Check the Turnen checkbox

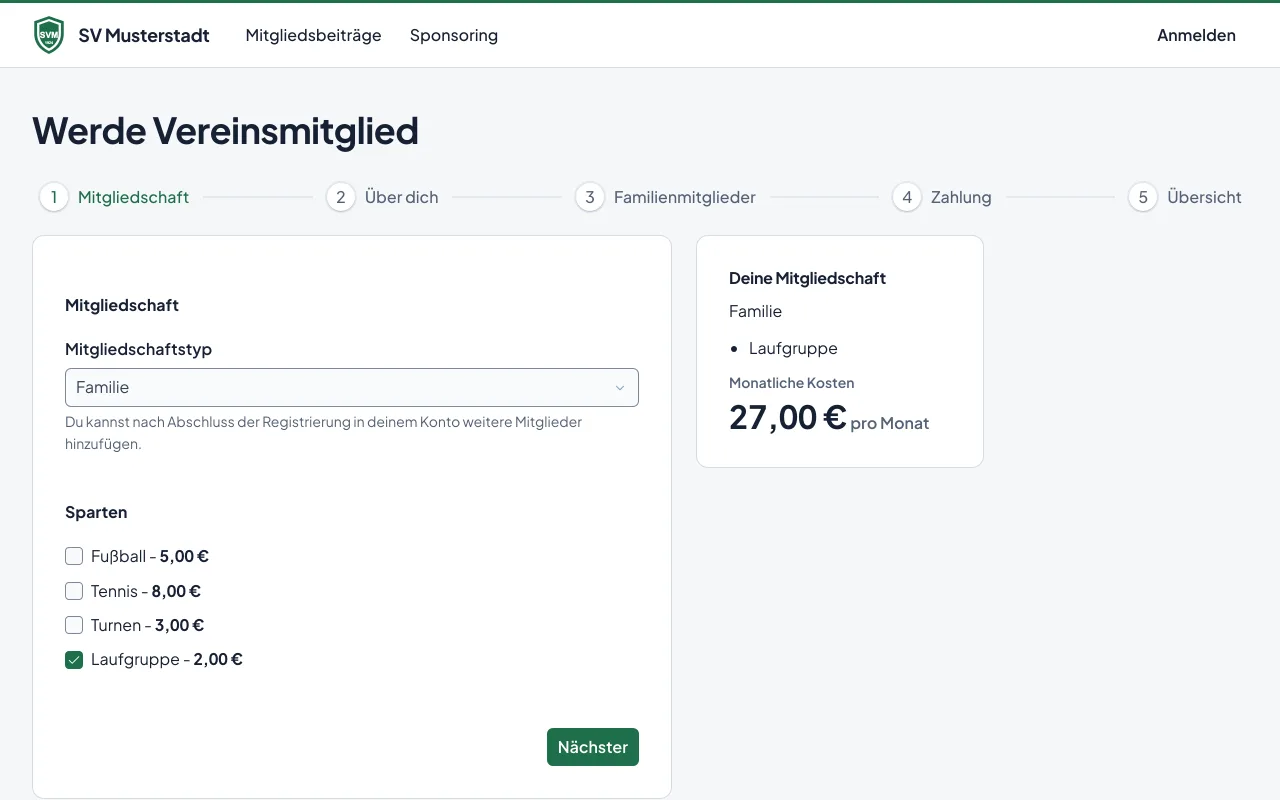click(x=74, y=625)
